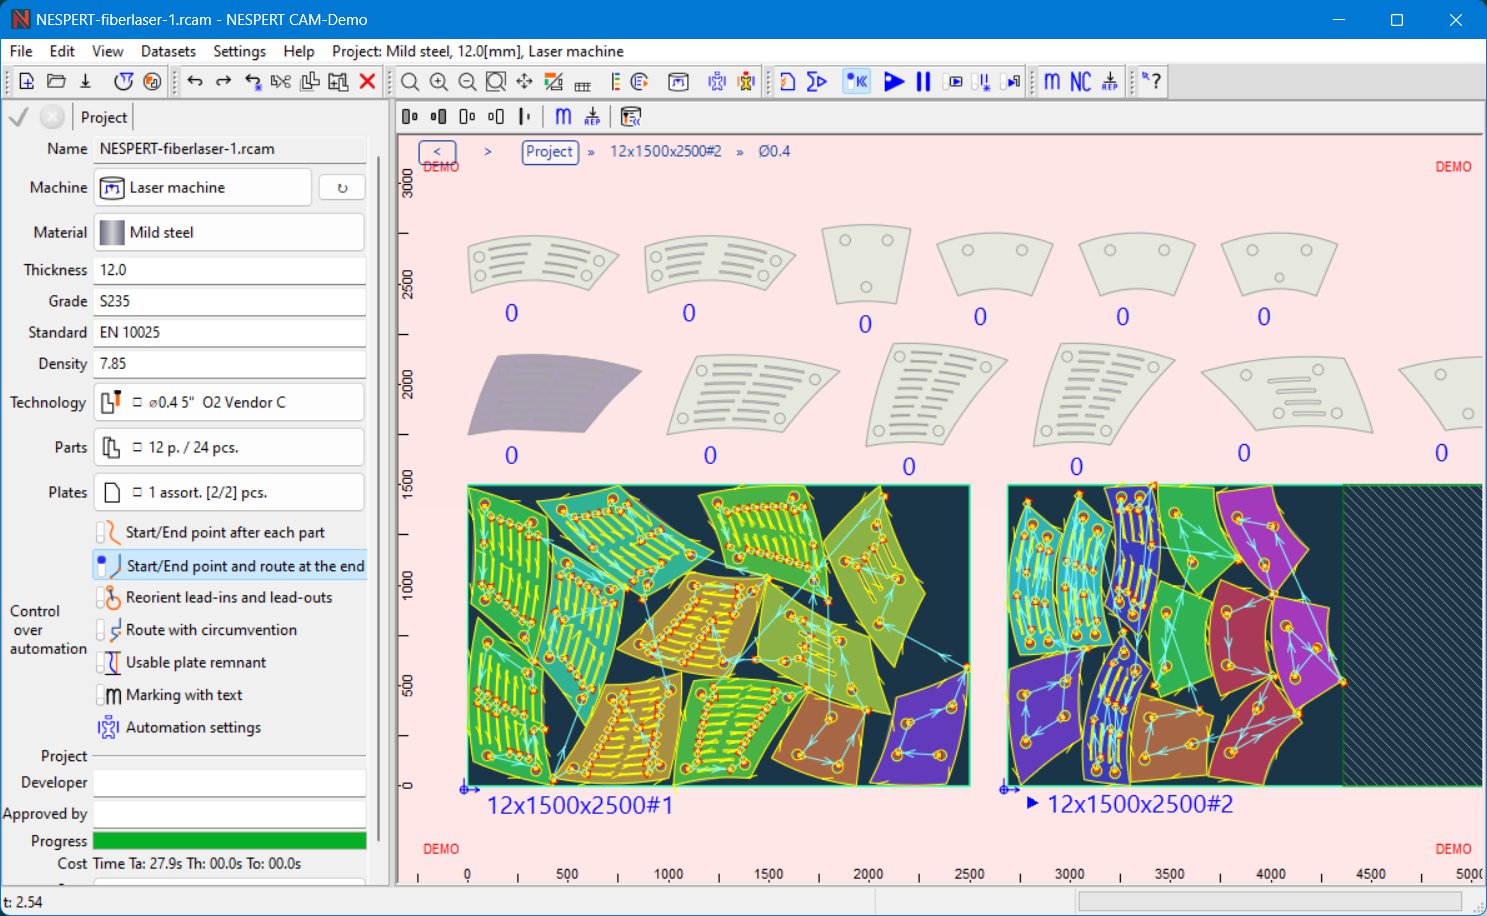Viewport: 1487px width, 916px height.
Task: Click the first alignment icon in secondary toolbar
Action: [x=409, y=117]
